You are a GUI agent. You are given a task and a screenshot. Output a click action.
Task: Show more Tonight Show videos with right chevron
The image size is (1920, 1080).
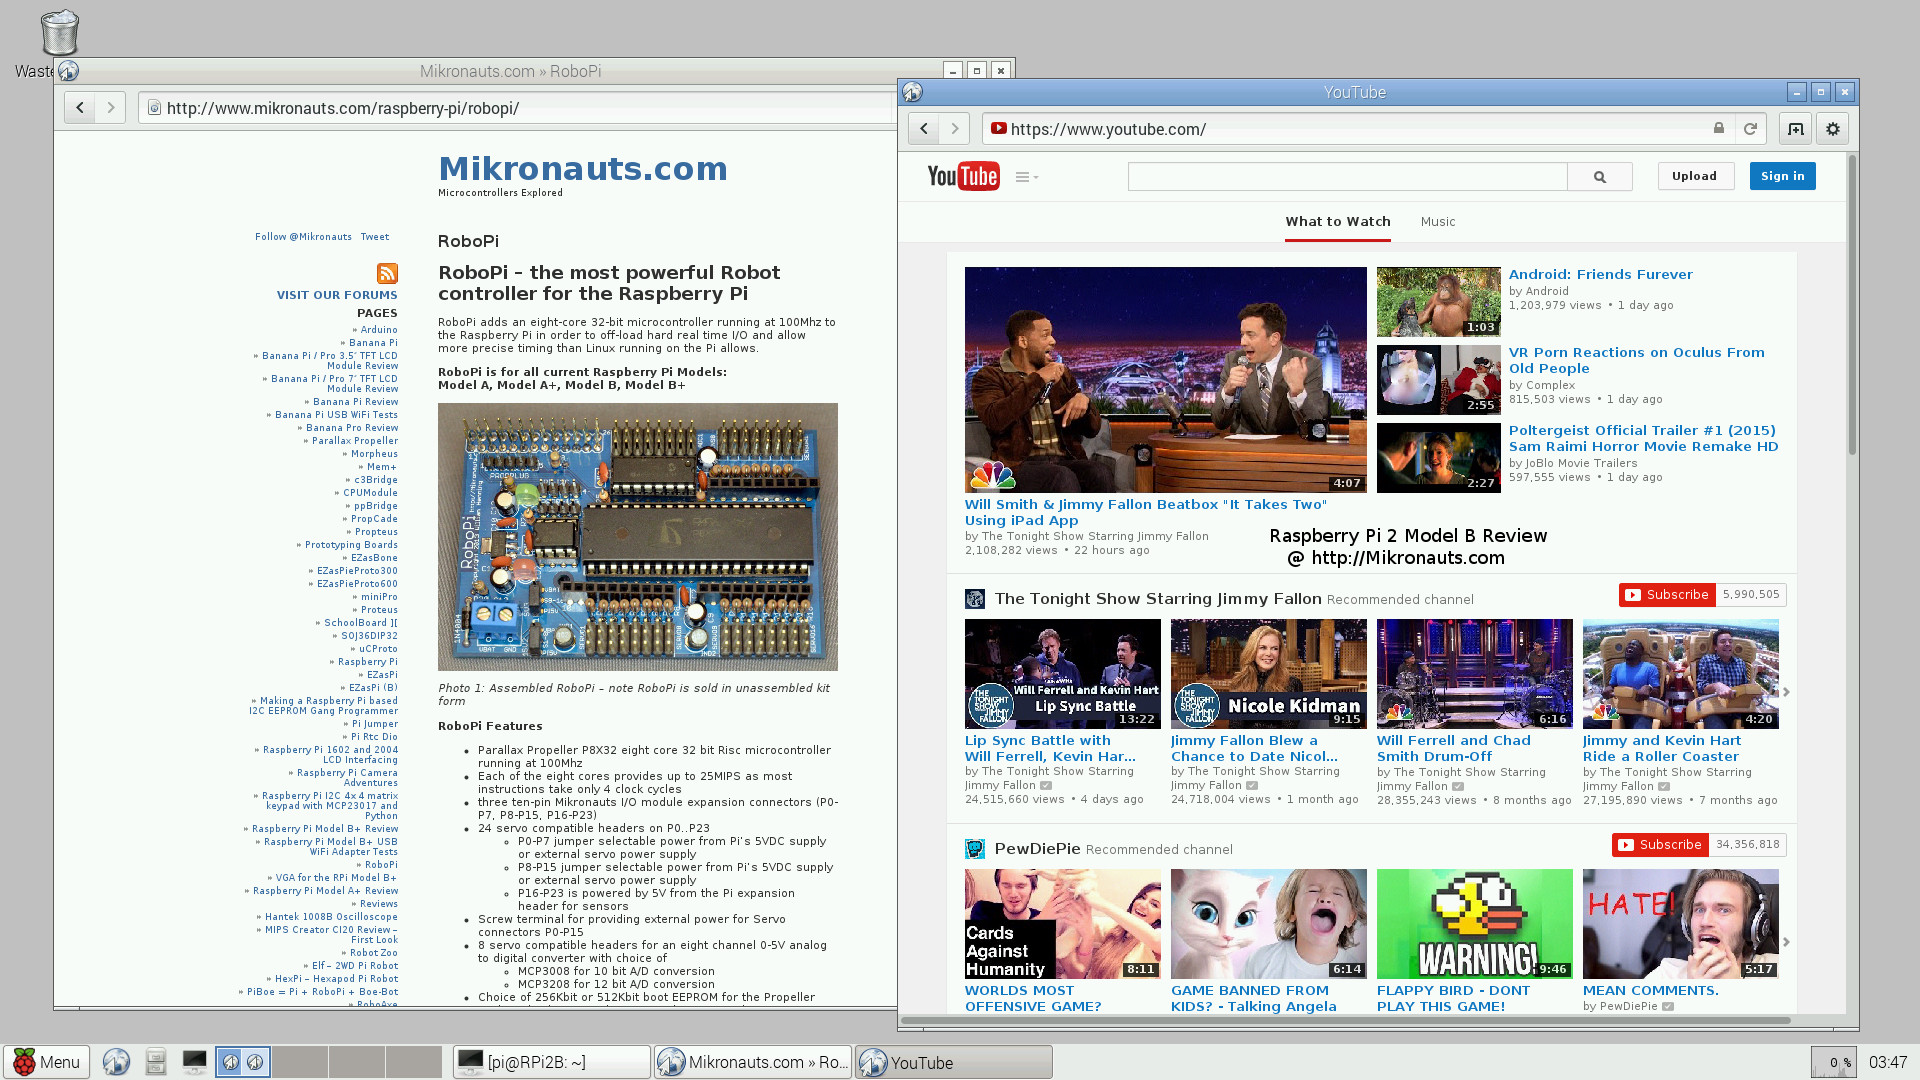(1786, 692)
